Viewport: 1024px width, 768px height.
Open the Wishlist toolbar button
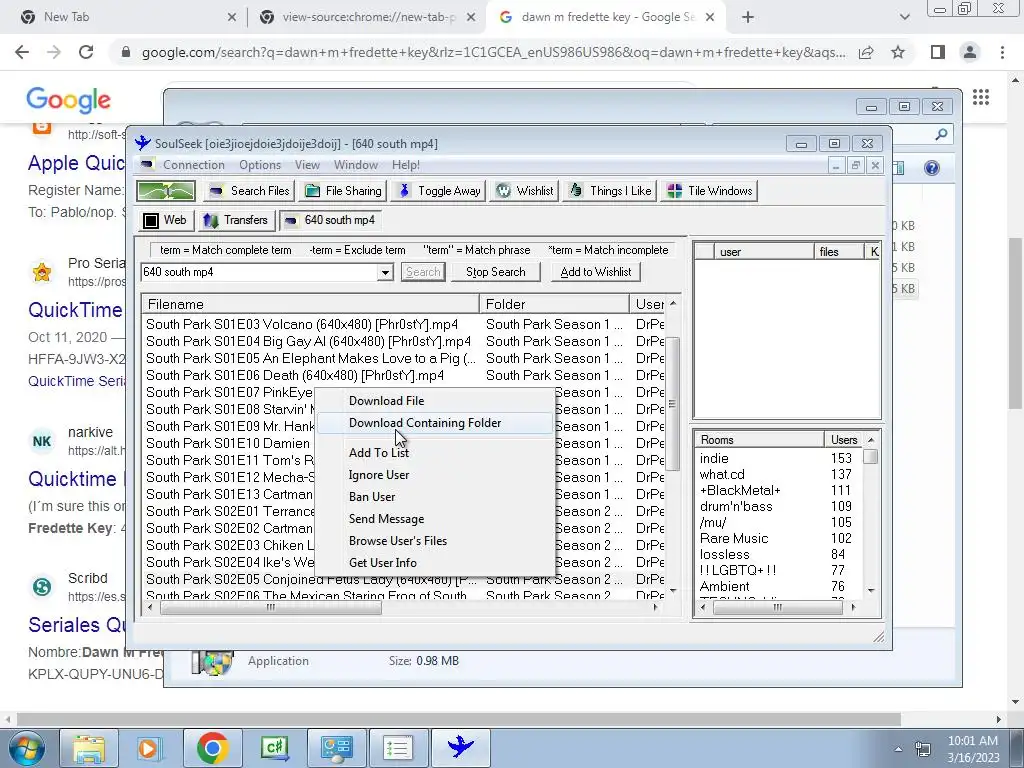coord(524,191)
